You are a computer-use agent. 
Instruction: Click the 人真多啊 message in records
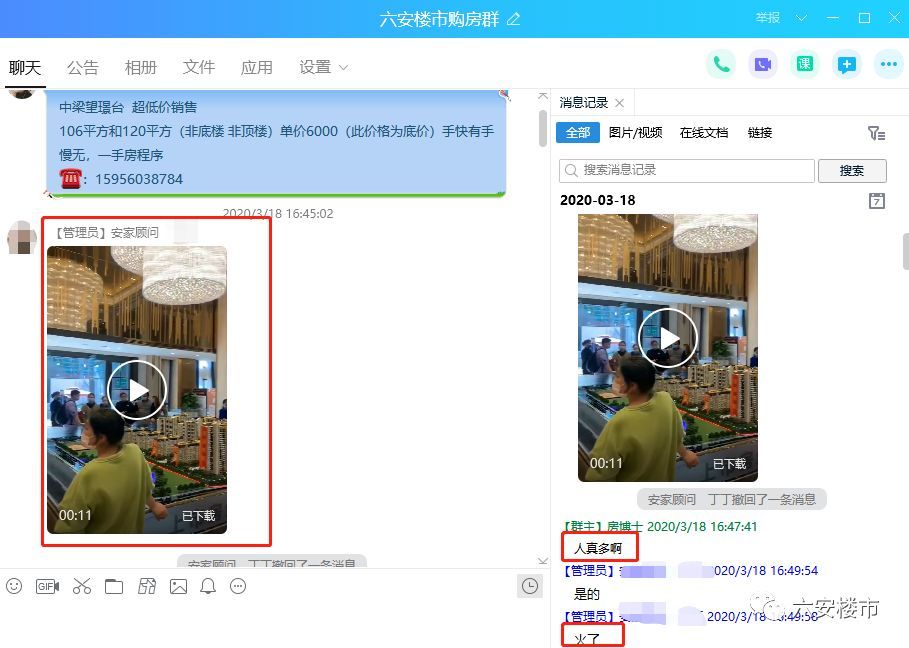coord(598,548)
